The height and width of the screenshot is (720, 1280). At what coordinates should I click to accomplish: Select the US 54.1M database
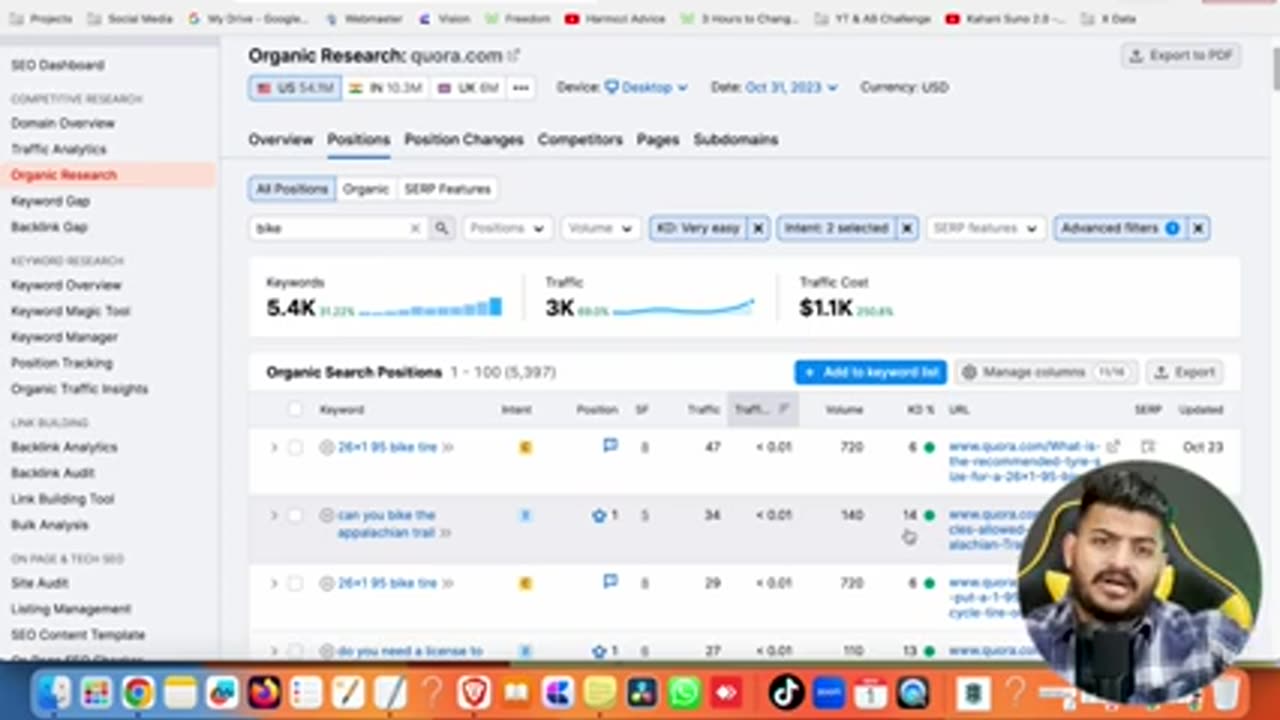(x=295, y=87)
